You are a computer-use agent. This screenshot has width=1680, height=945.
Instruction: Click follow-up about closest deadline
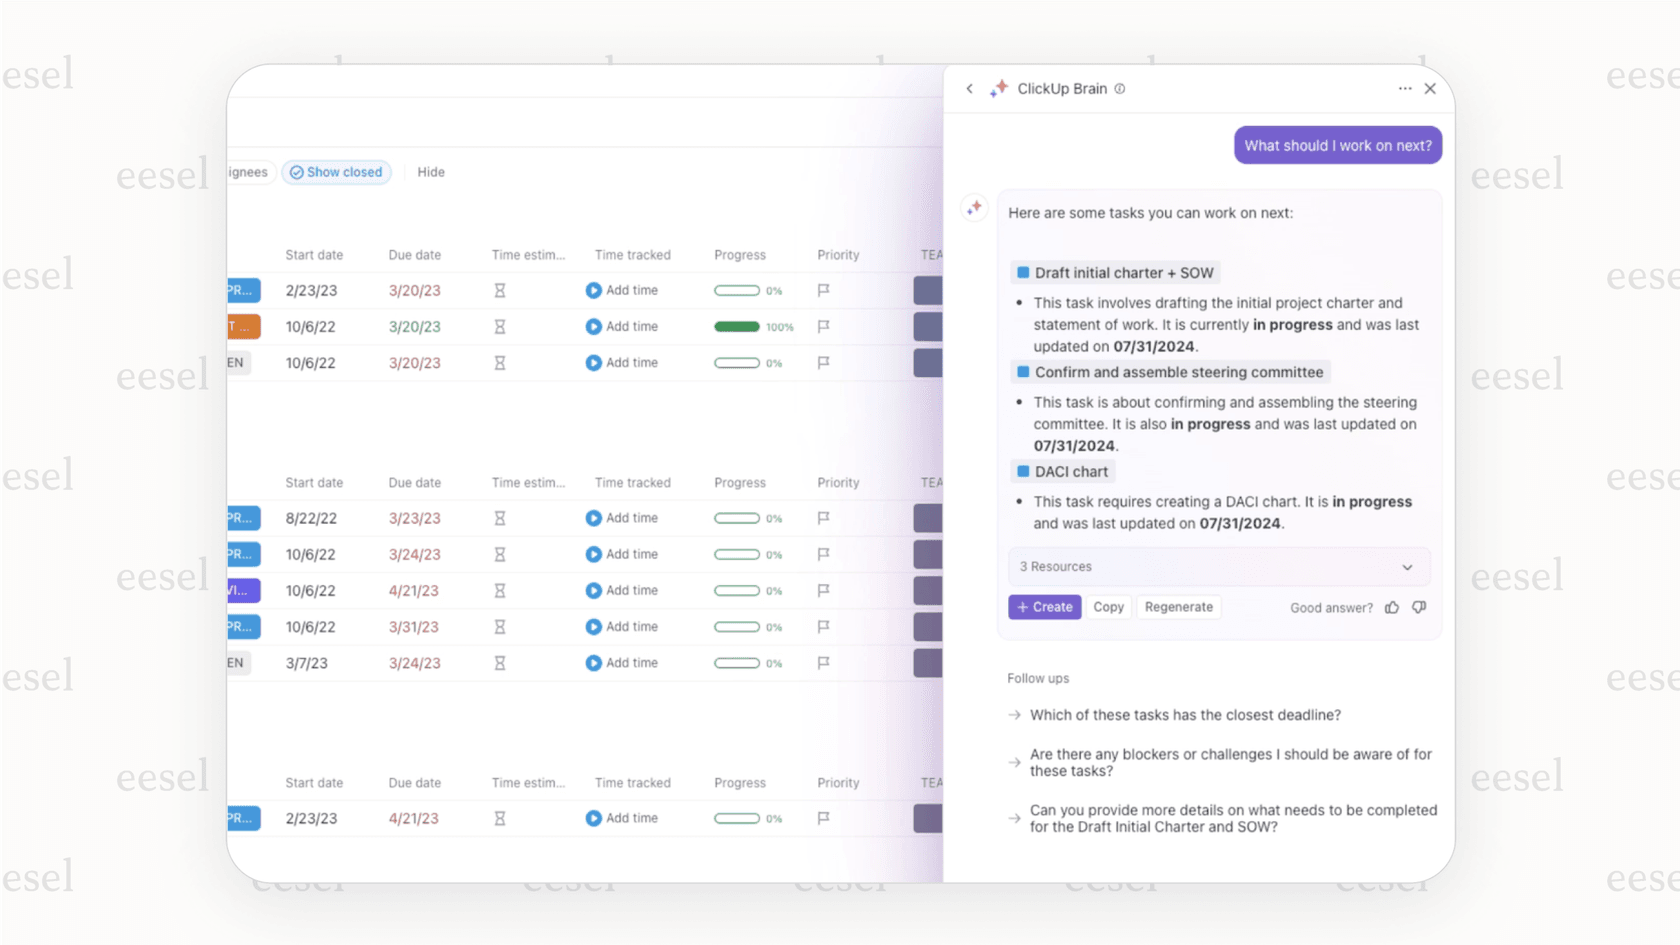(x=1185, y=715)
